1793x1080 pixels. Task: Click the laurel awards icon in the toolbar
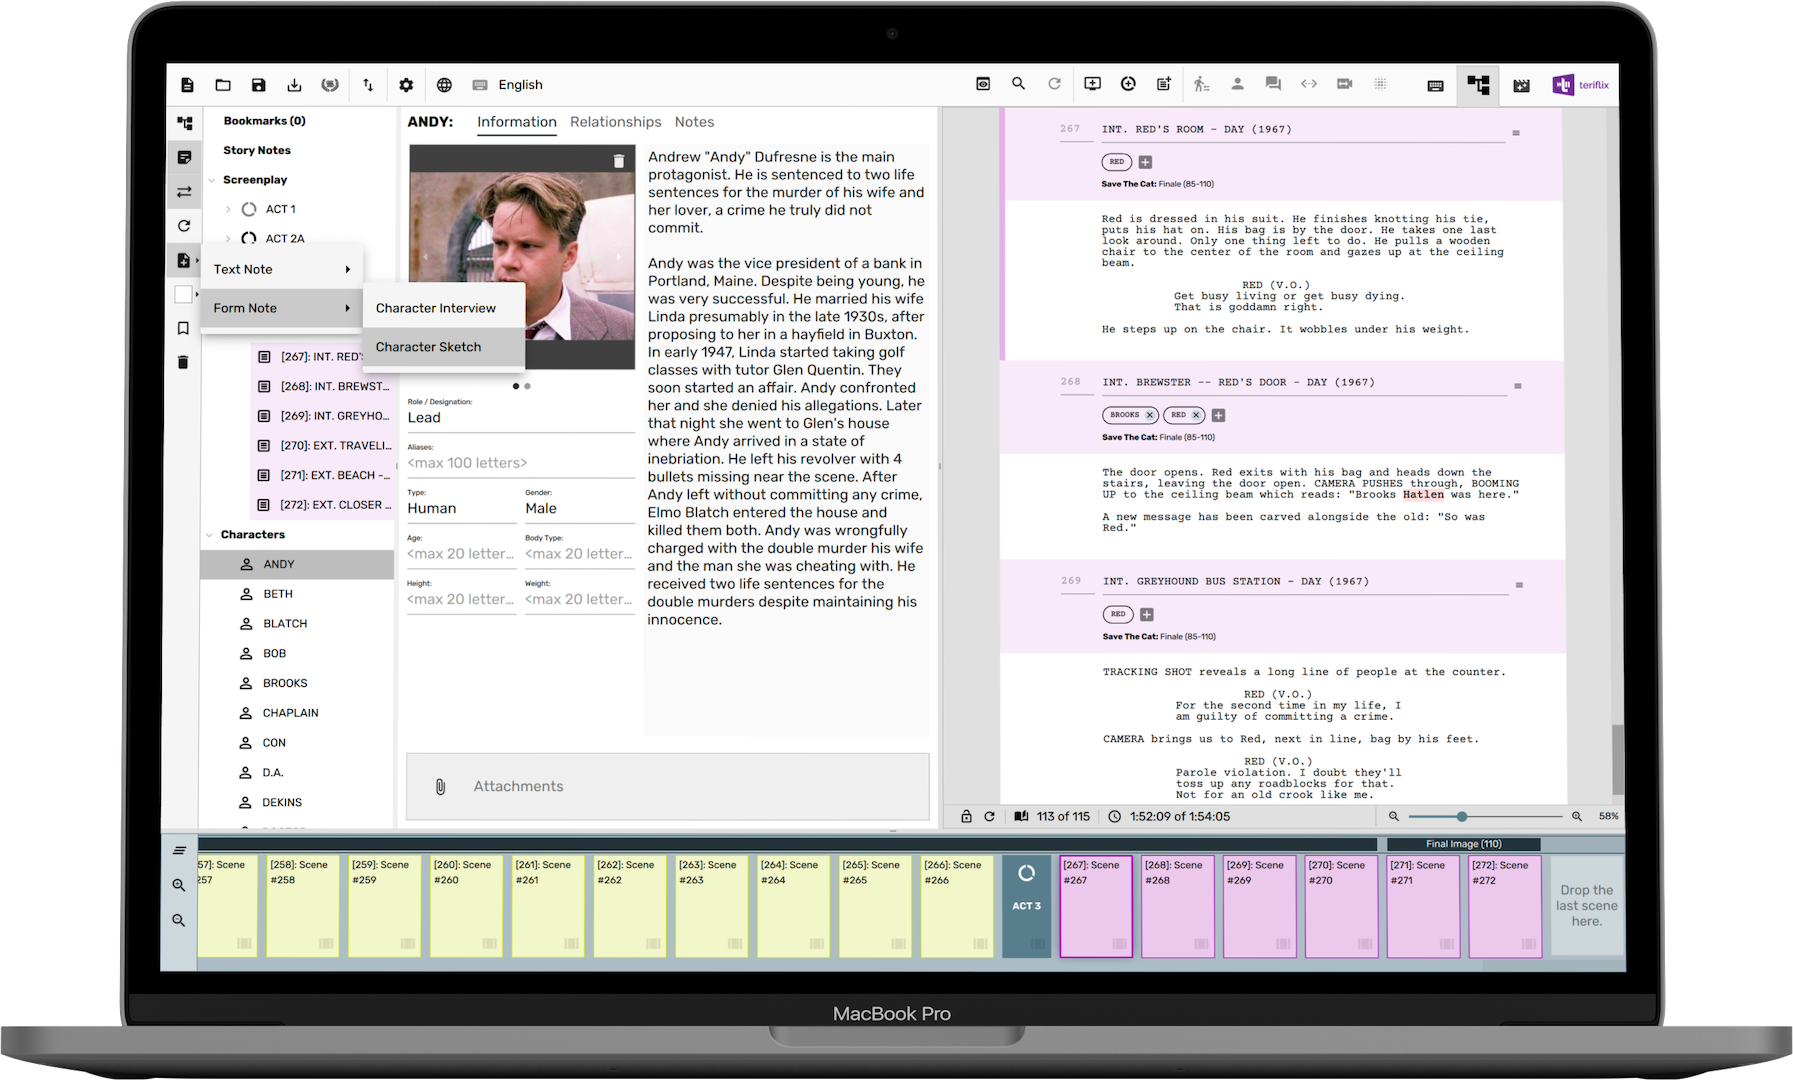point(330,85)
